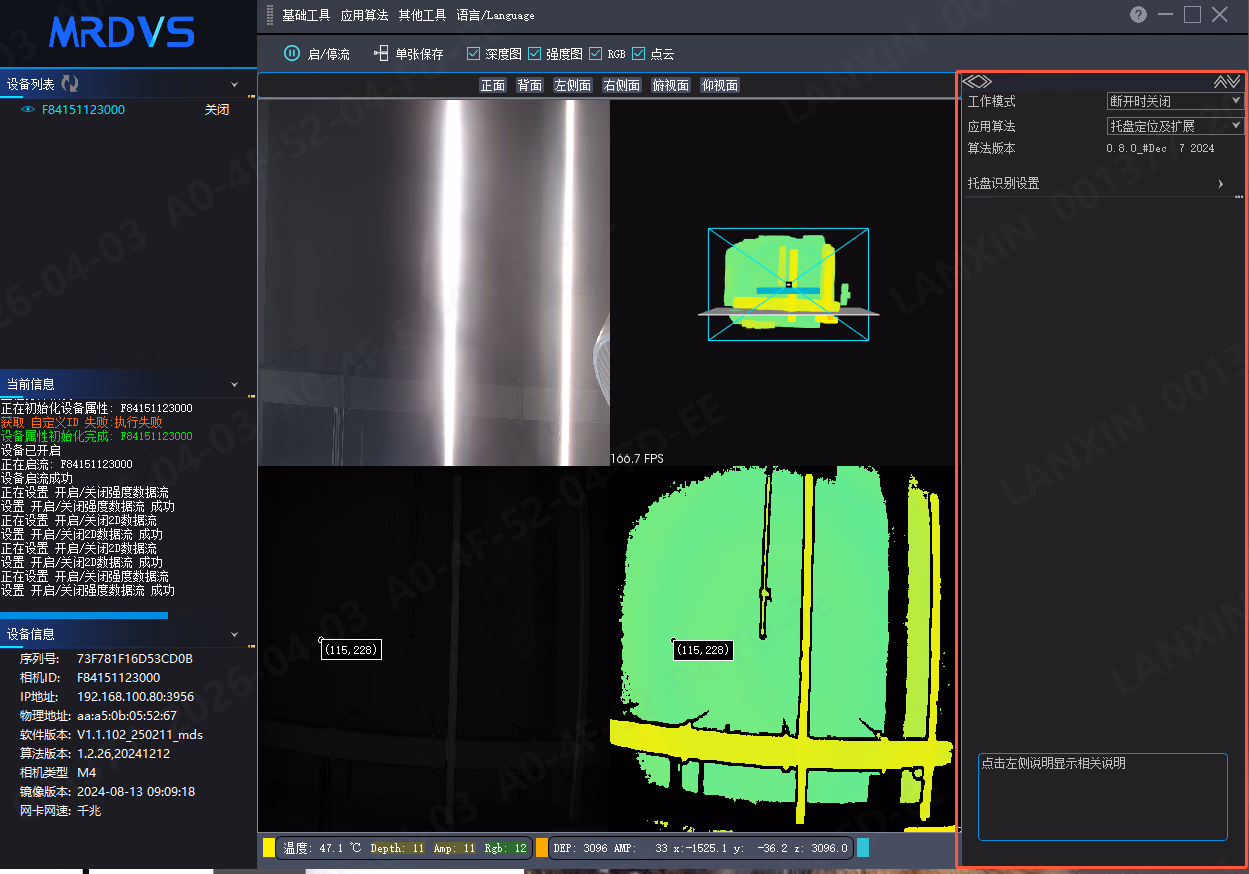Click the colored depth map view

783,649
